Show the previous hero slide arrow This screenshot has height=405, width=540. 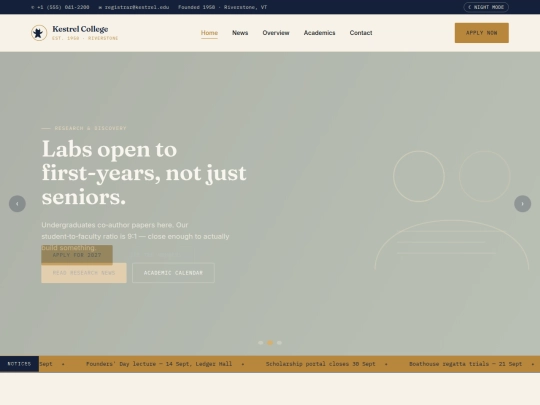17,204
